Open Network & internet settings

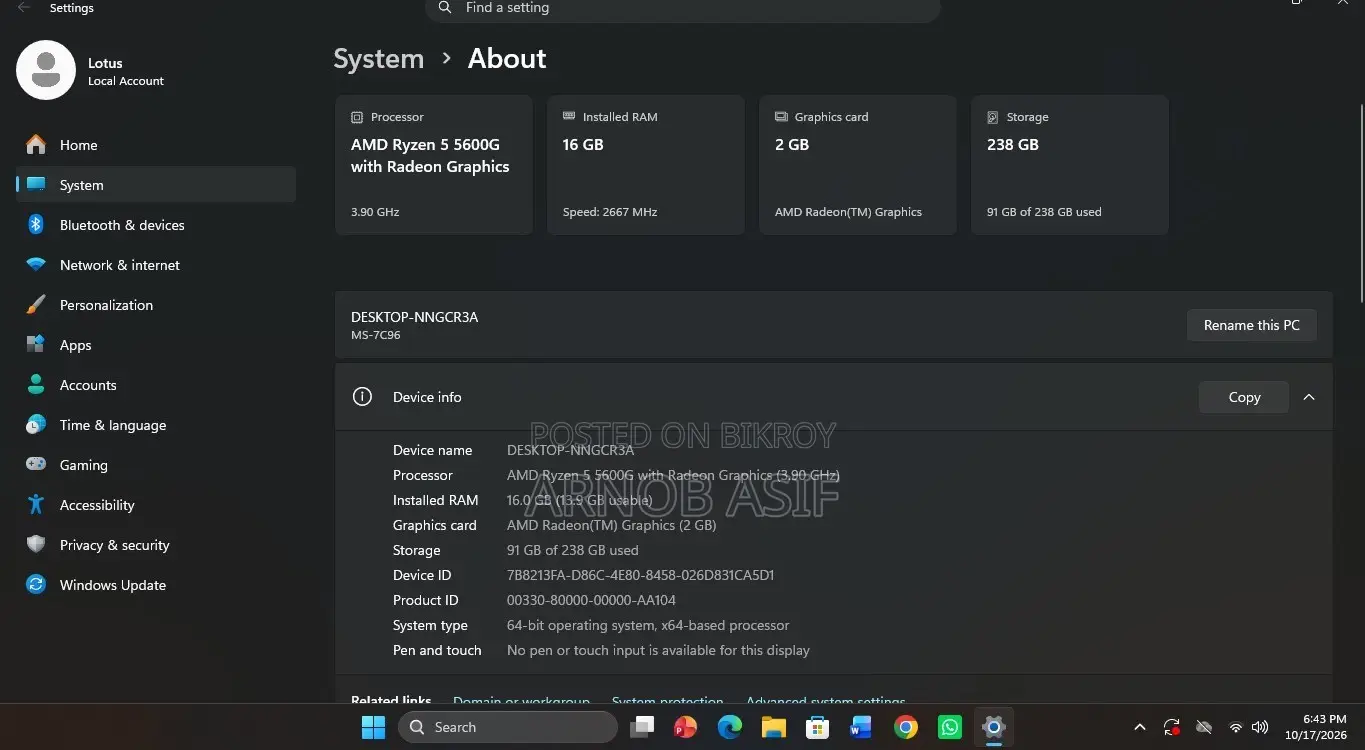coord(156,265)
